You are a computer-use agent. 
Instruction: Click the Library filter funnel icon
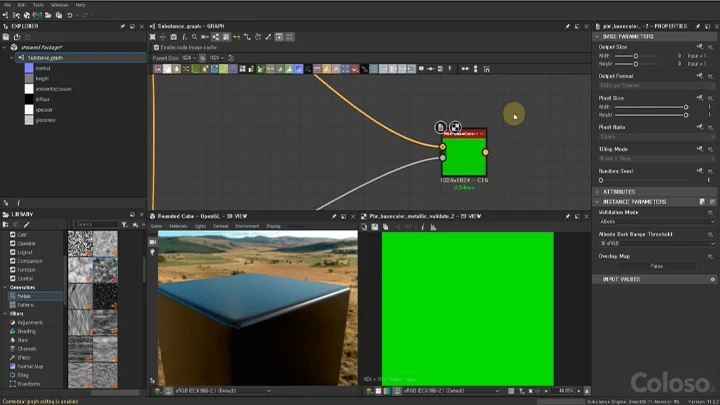124,225
